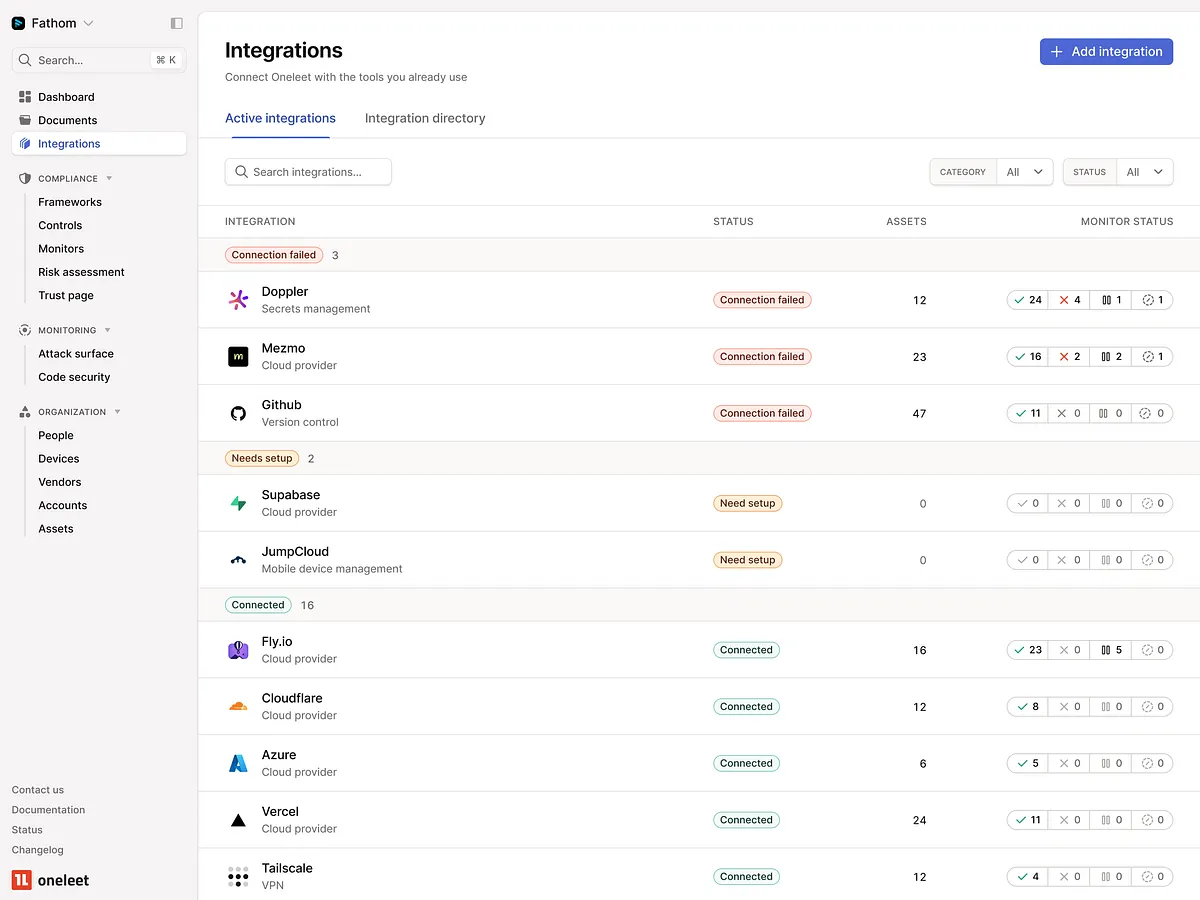Click the Search integrations input field
Image resolution: width=1200 pixels, height=900 pixels.
click(308, 172)
